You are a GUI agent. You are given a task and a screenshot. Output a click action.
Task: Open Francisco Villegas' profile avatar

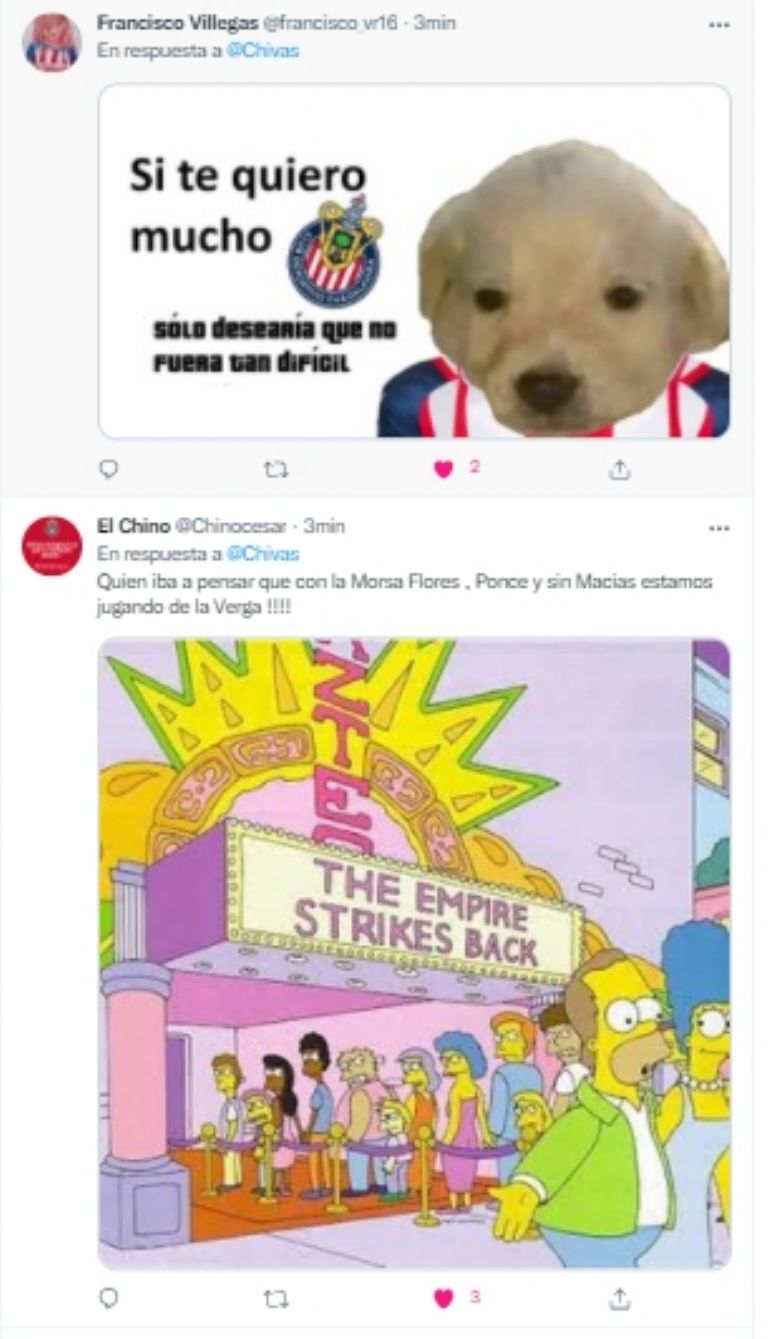(x=52, y=43)
